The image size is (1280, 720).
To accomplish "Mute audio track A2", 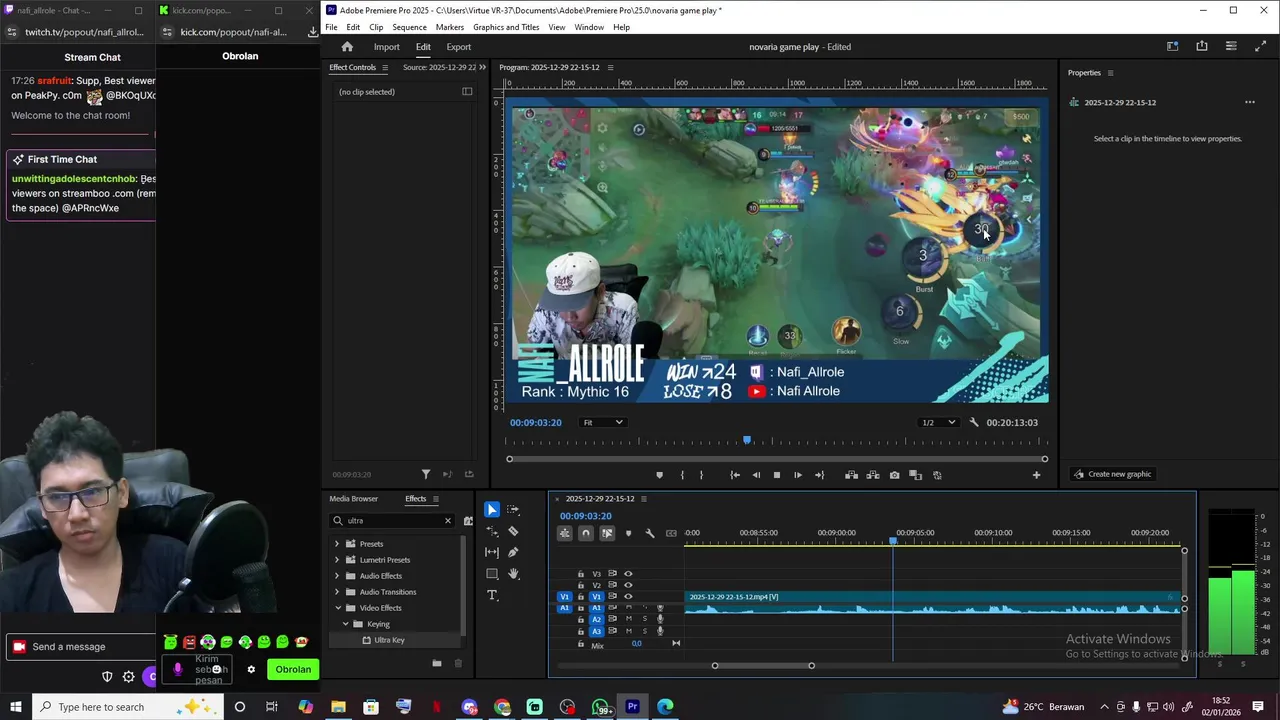I will [628, 619].
